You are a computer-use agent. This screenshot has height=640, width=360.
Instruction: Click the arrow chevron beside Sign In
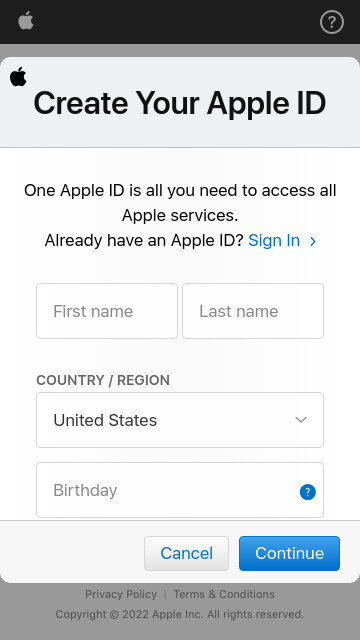coord(313,242)
